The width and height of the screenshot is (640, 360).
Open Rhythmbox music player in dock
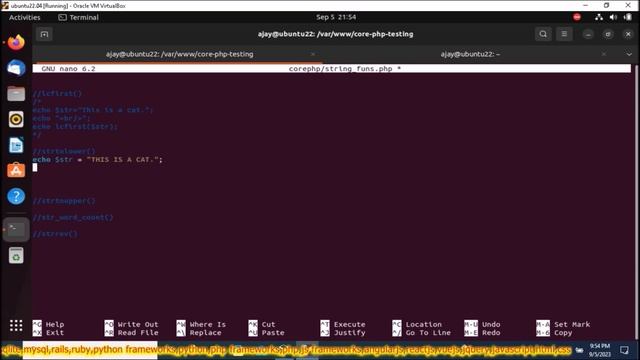16,119
